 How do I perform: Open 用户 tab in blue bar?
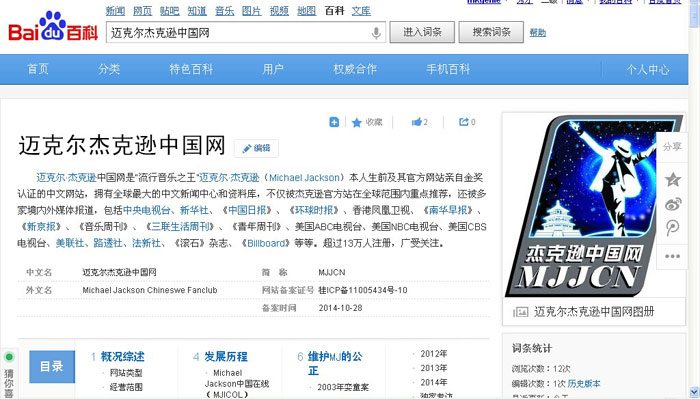coord(273,69)
